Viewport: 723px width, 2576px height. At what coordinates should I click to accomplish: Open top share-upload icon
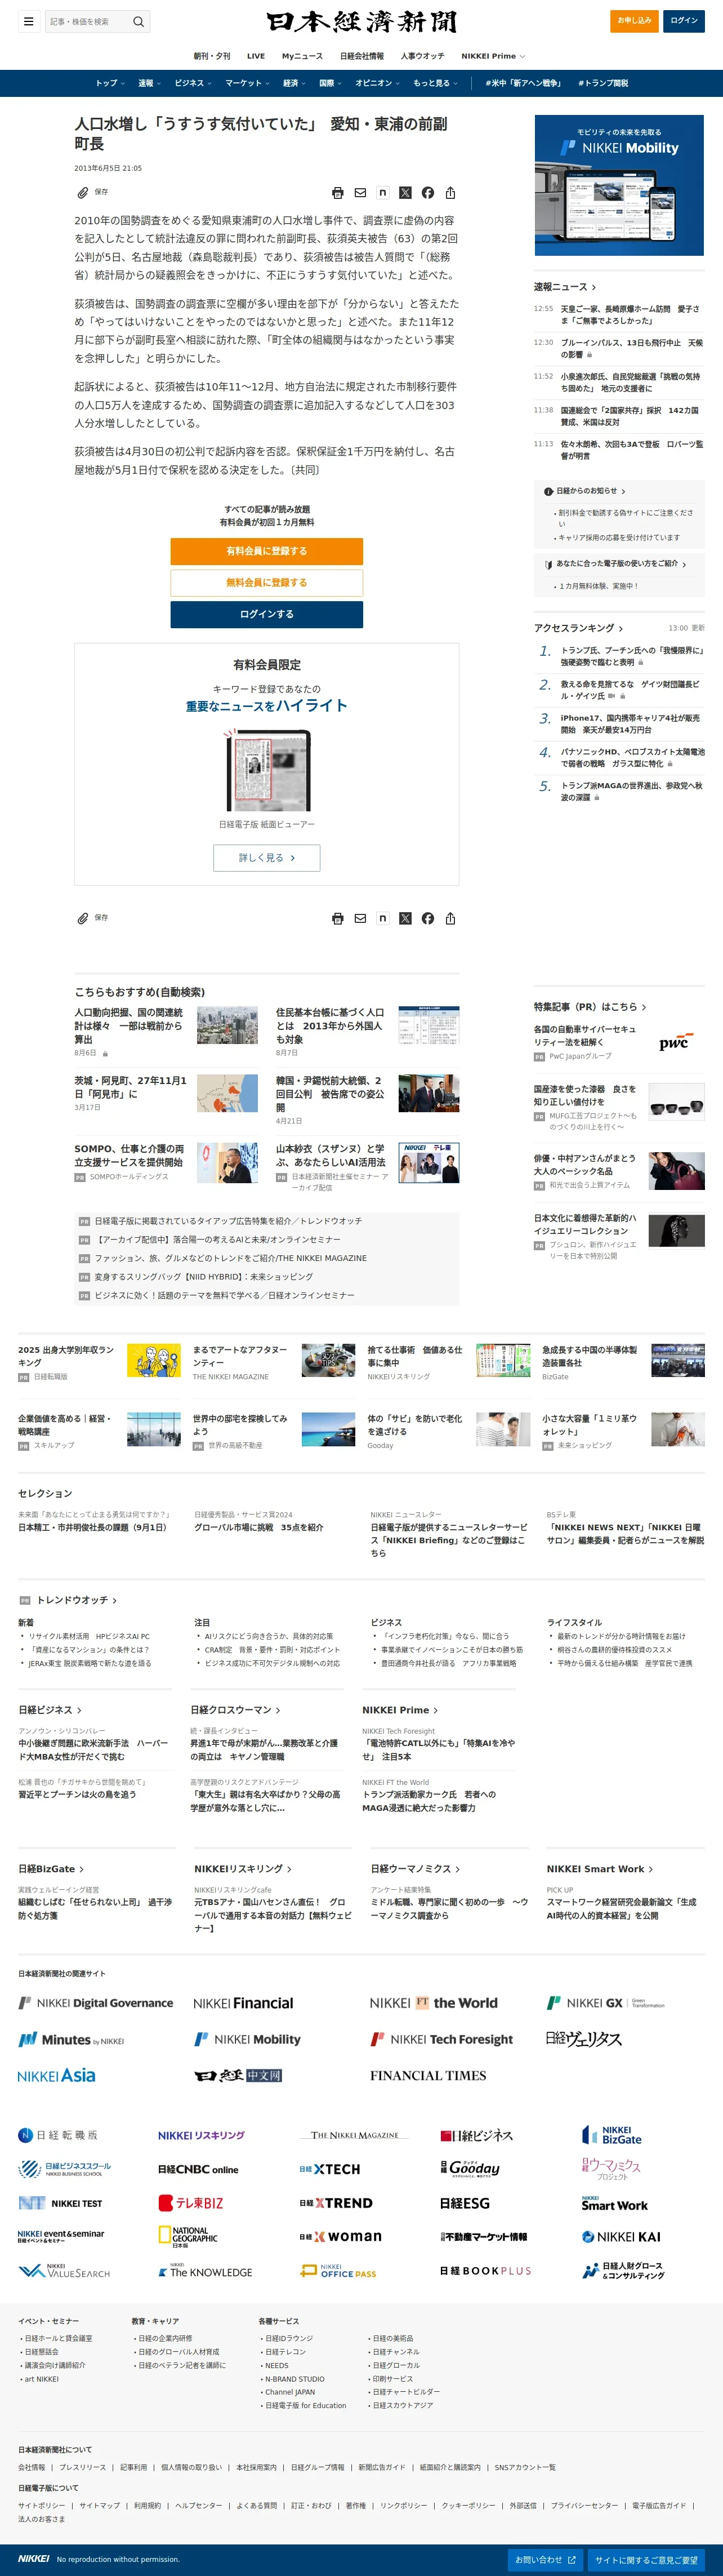click(x=450, y=193)
